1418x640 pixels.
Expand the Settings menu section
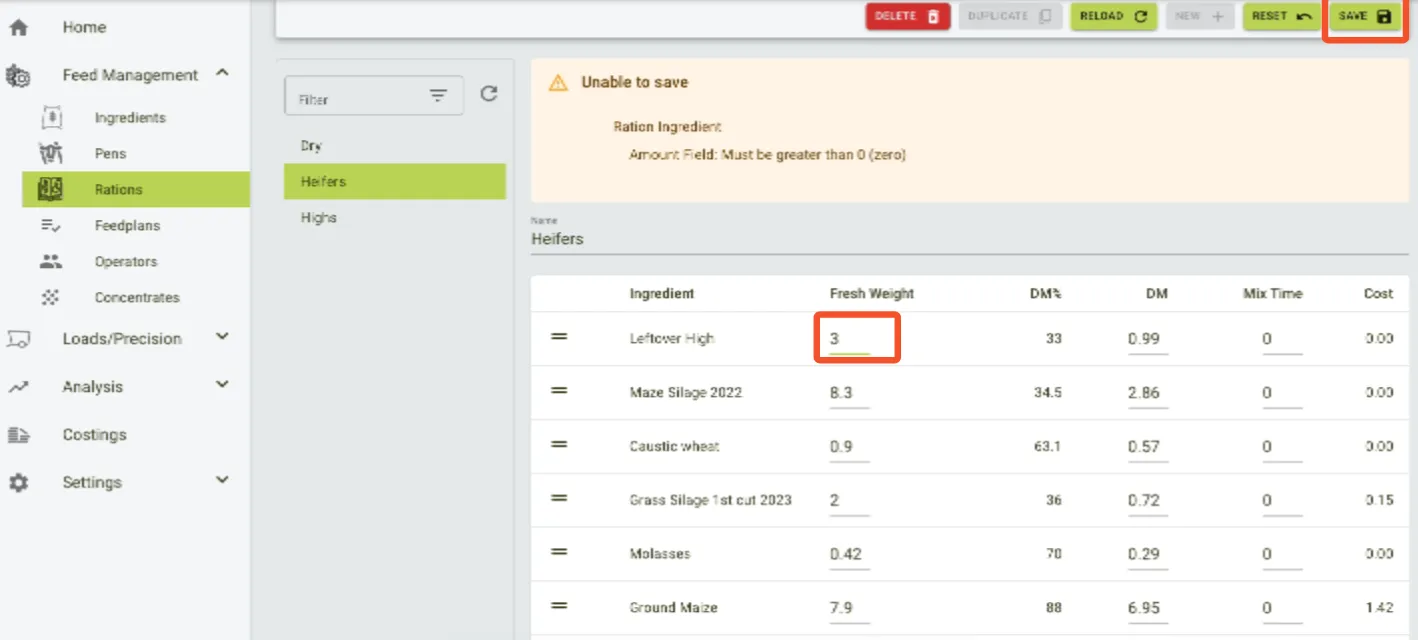point(222,481)
